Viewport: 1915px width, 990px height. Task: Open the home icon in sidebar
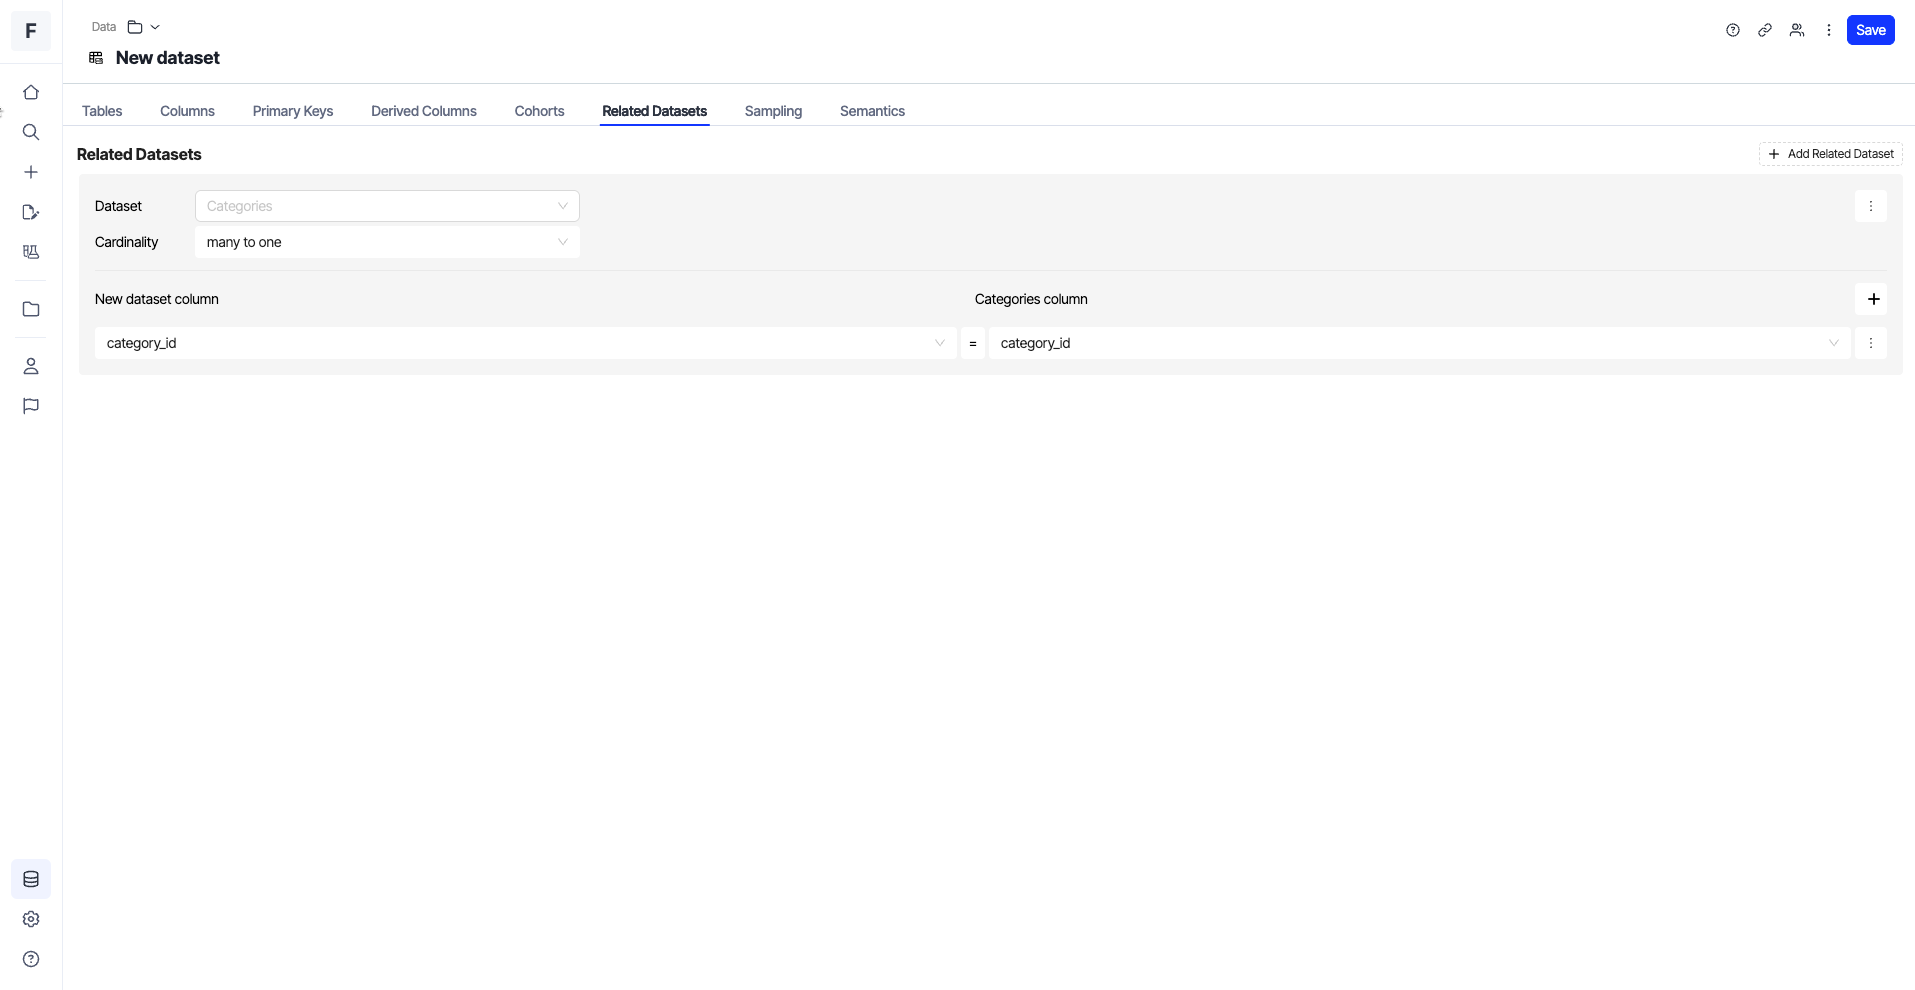[31, 92]
